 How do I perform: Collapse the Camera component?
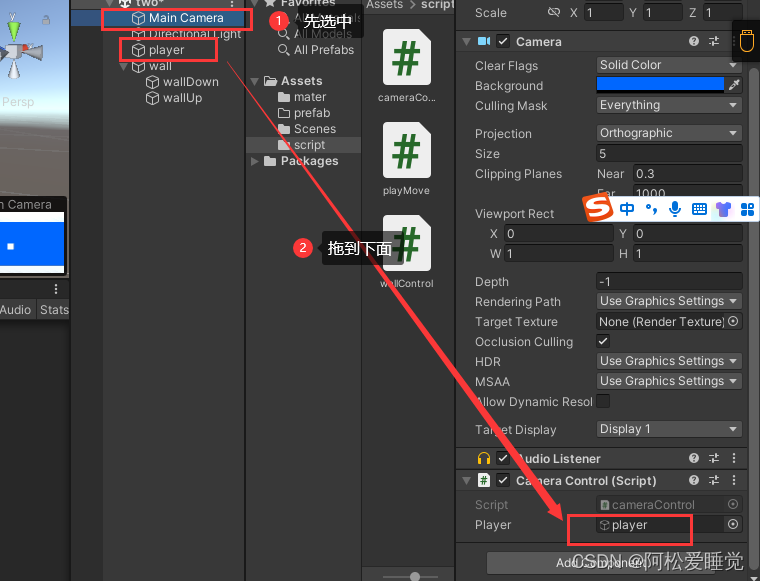[x=466, y=42]
